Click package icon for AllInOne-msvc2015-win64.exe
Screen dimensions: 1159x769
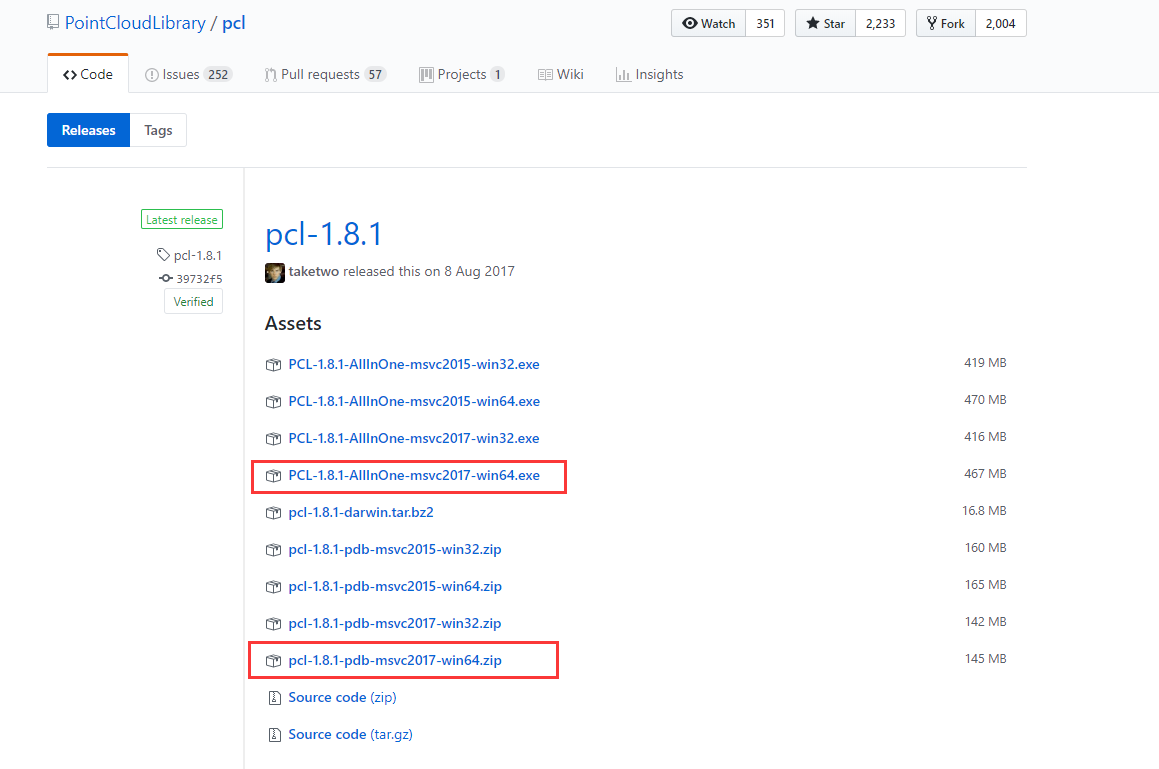[x=273, y=402]
